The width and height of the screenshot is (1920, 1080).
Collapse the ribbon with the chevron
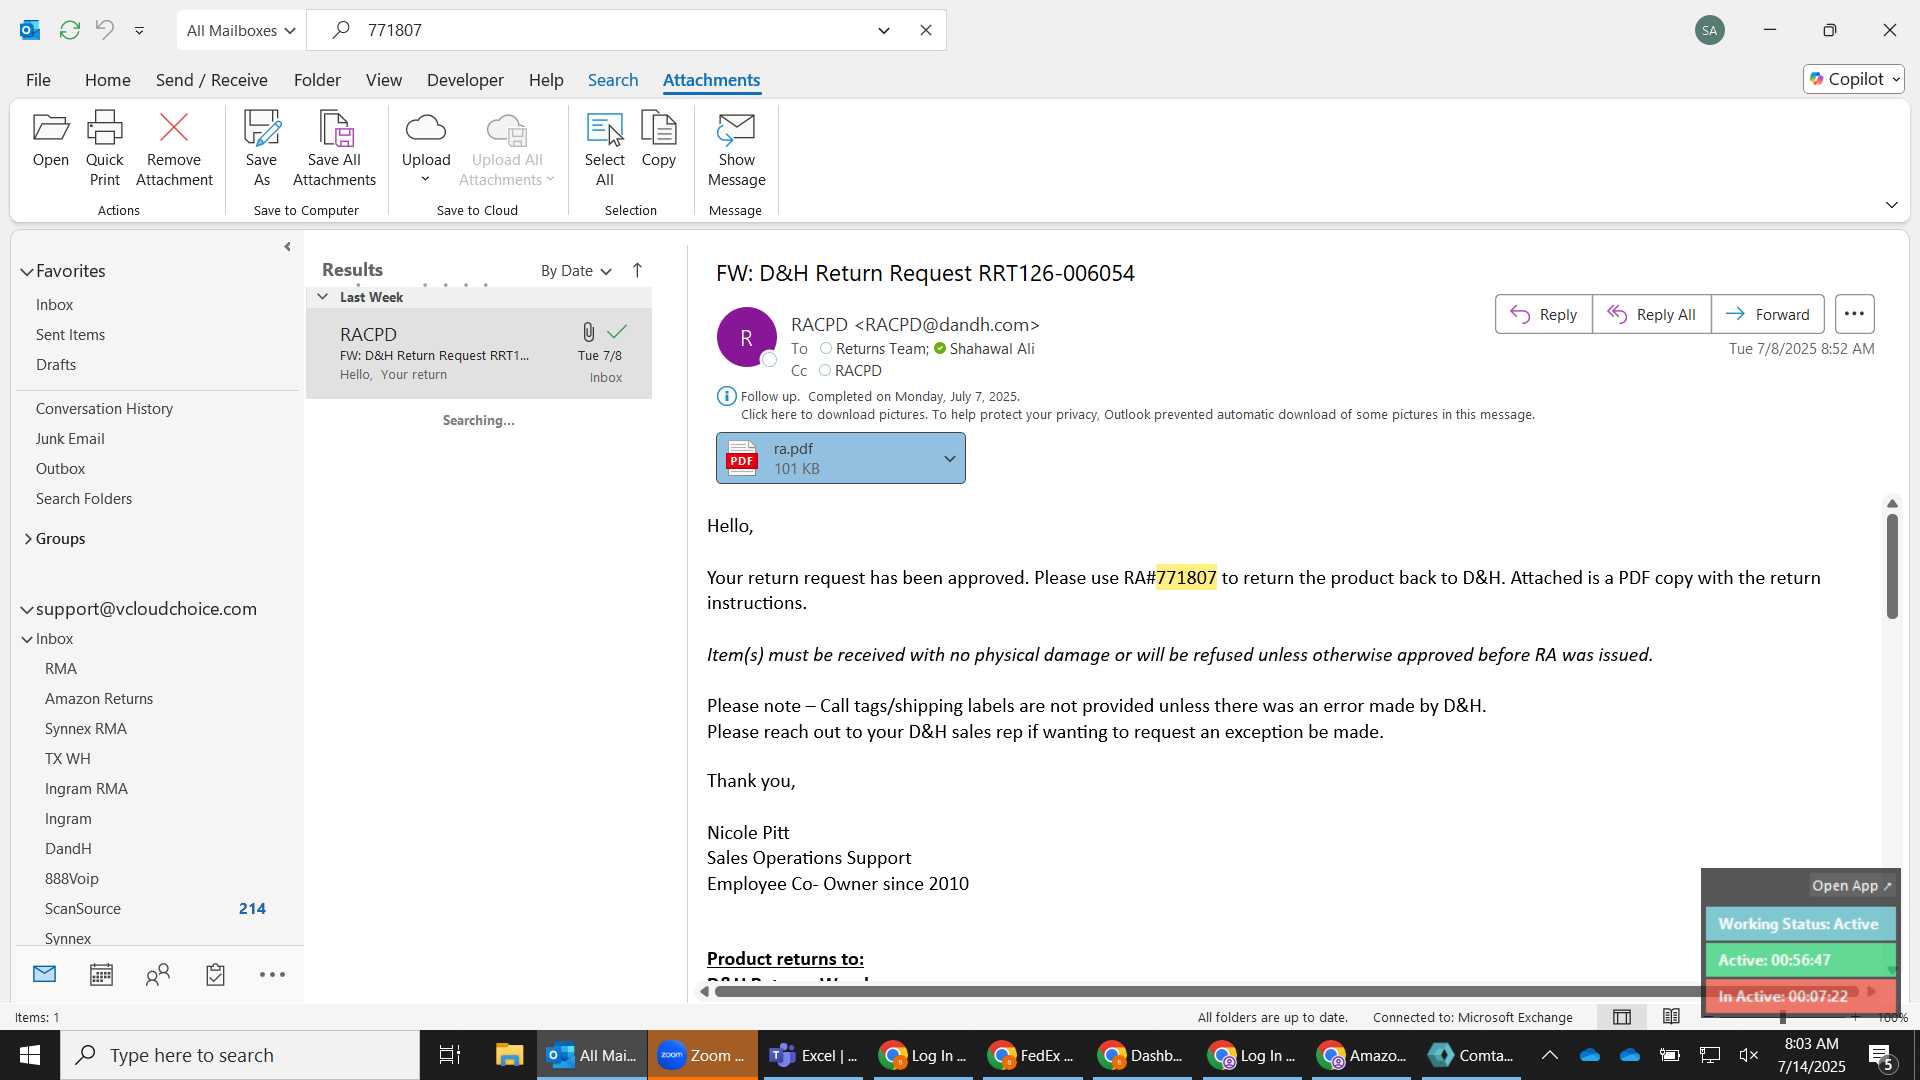tap(1891, 205)
